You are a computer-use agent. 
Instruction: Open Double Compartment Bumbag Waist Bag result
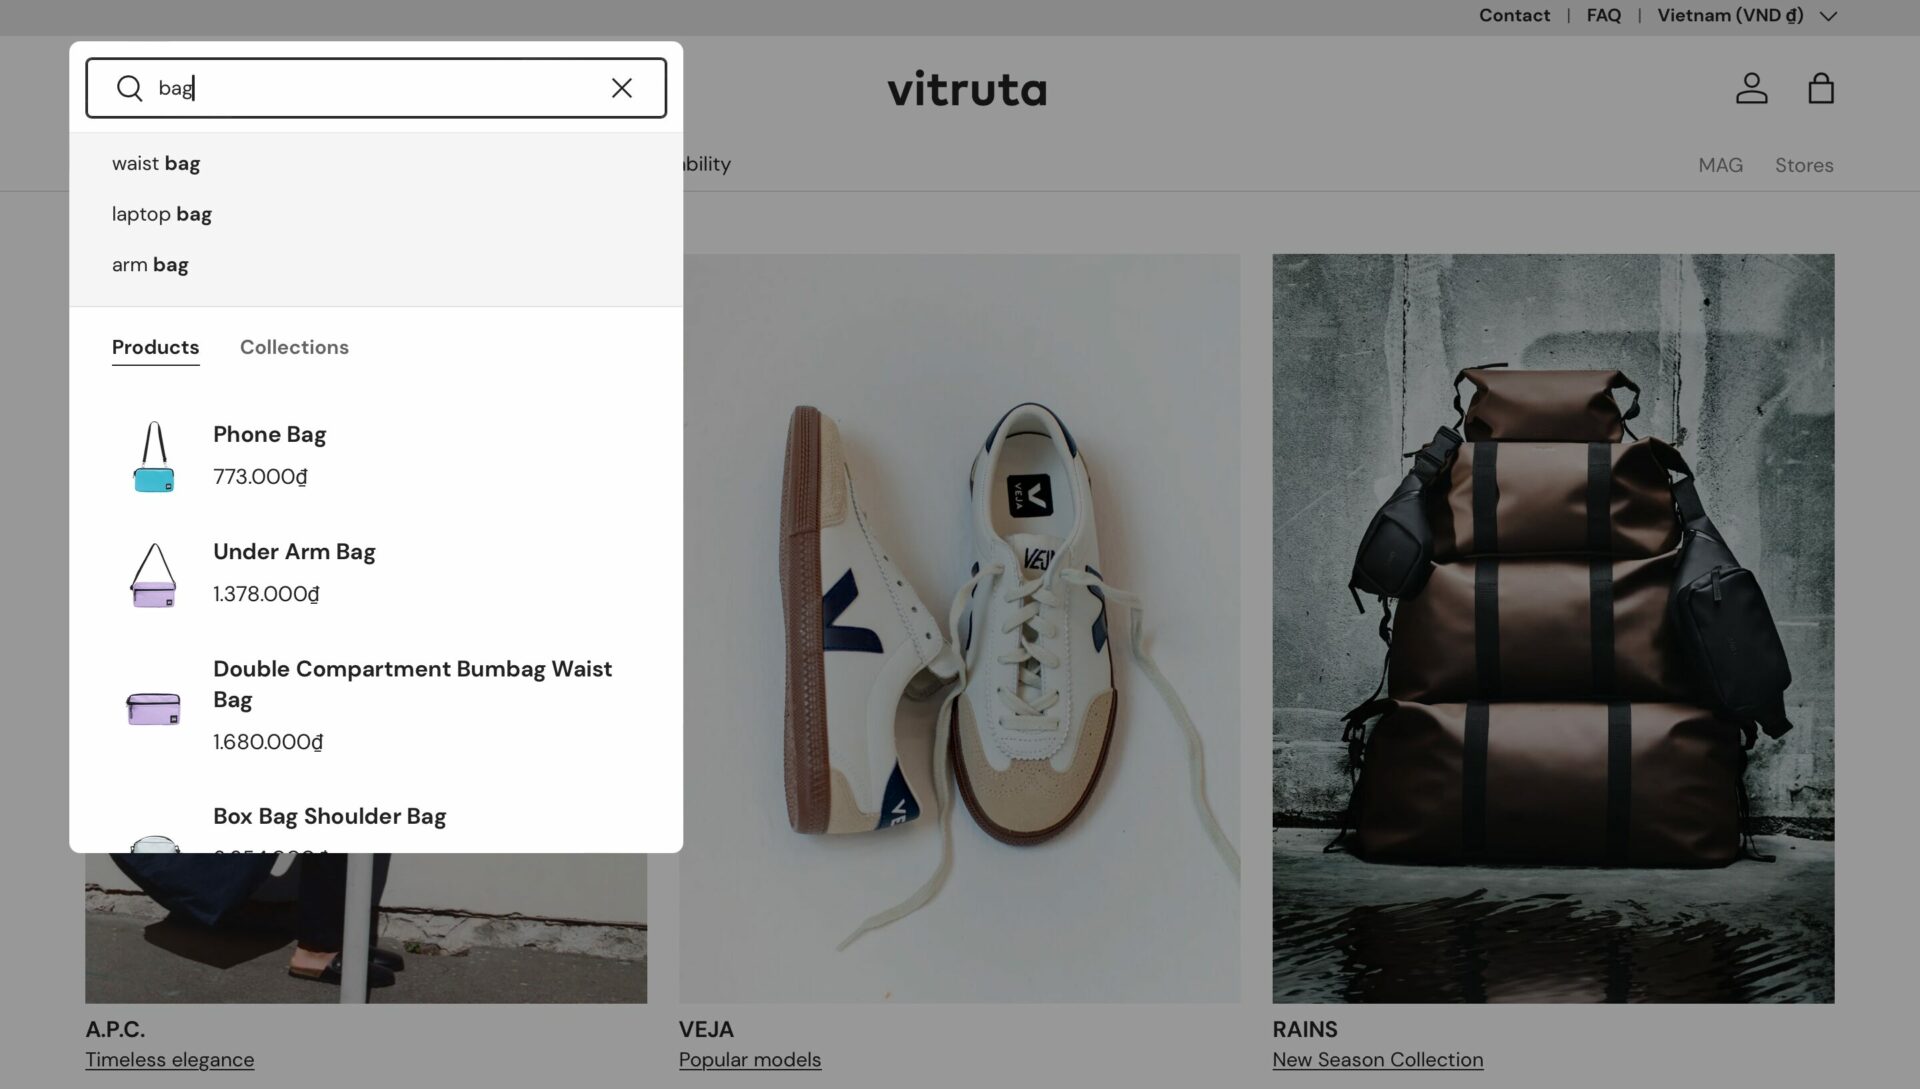click(412, 684)
